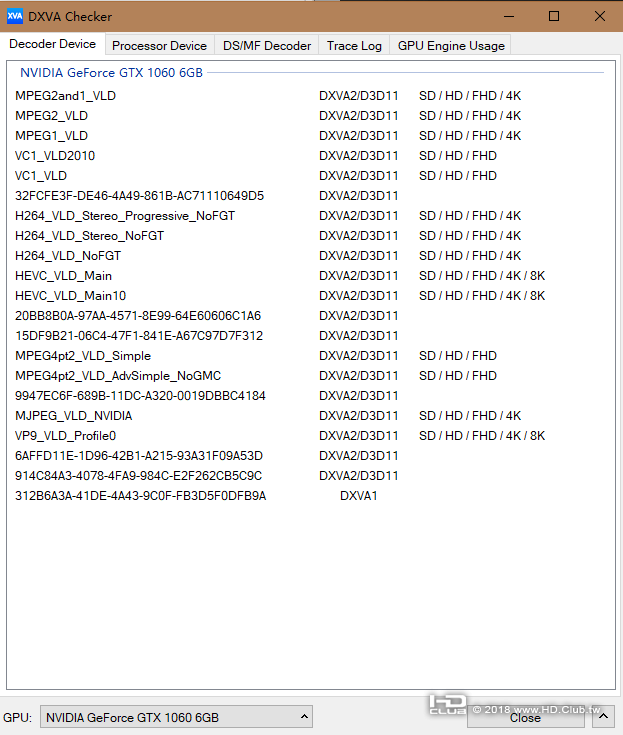Select the MPEG4pt2_VLD_Simple entry
This screenshot has height=735, width=623.
point(83,355)
